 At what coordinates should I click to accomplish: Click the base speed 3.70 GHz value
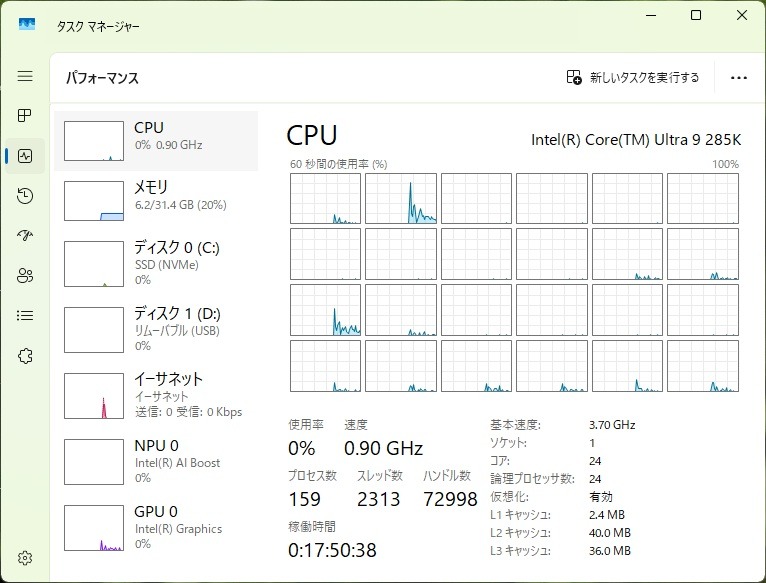point(612,425)
